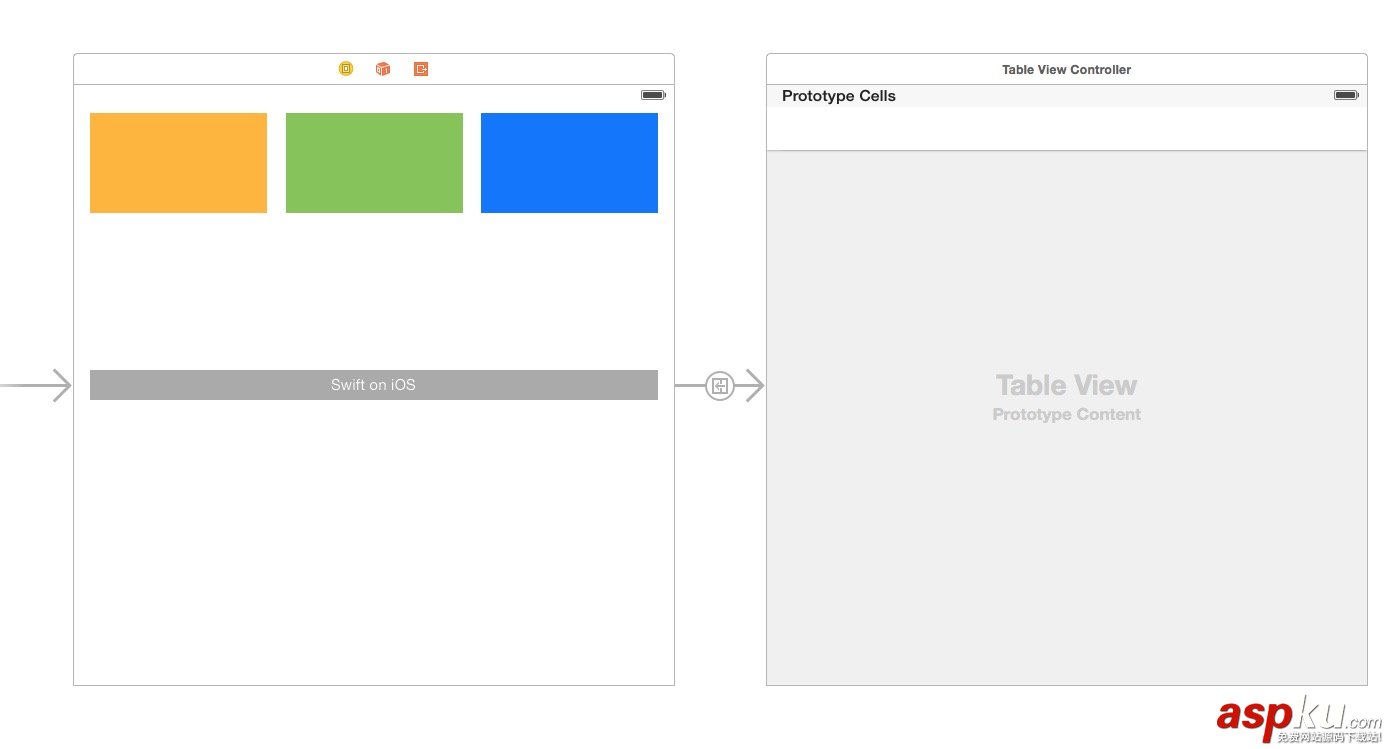Select the Exit icon in scene dock

[x=421, y=69]
